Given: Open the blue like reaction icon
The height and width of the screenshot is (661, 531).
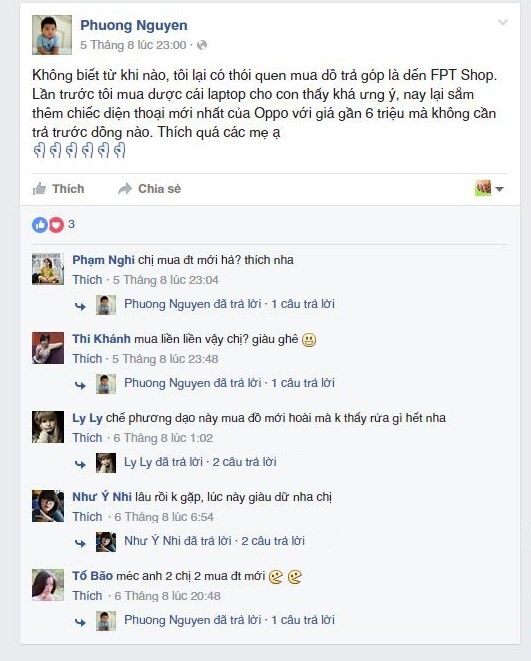Looking at the screenshot, I should coord(40,225).
